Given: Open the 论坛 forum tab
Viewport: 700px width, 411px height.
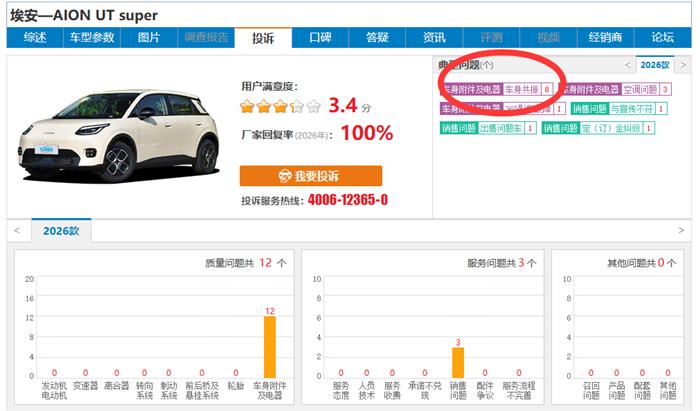Looking at the screenshot, I should 662,37.
